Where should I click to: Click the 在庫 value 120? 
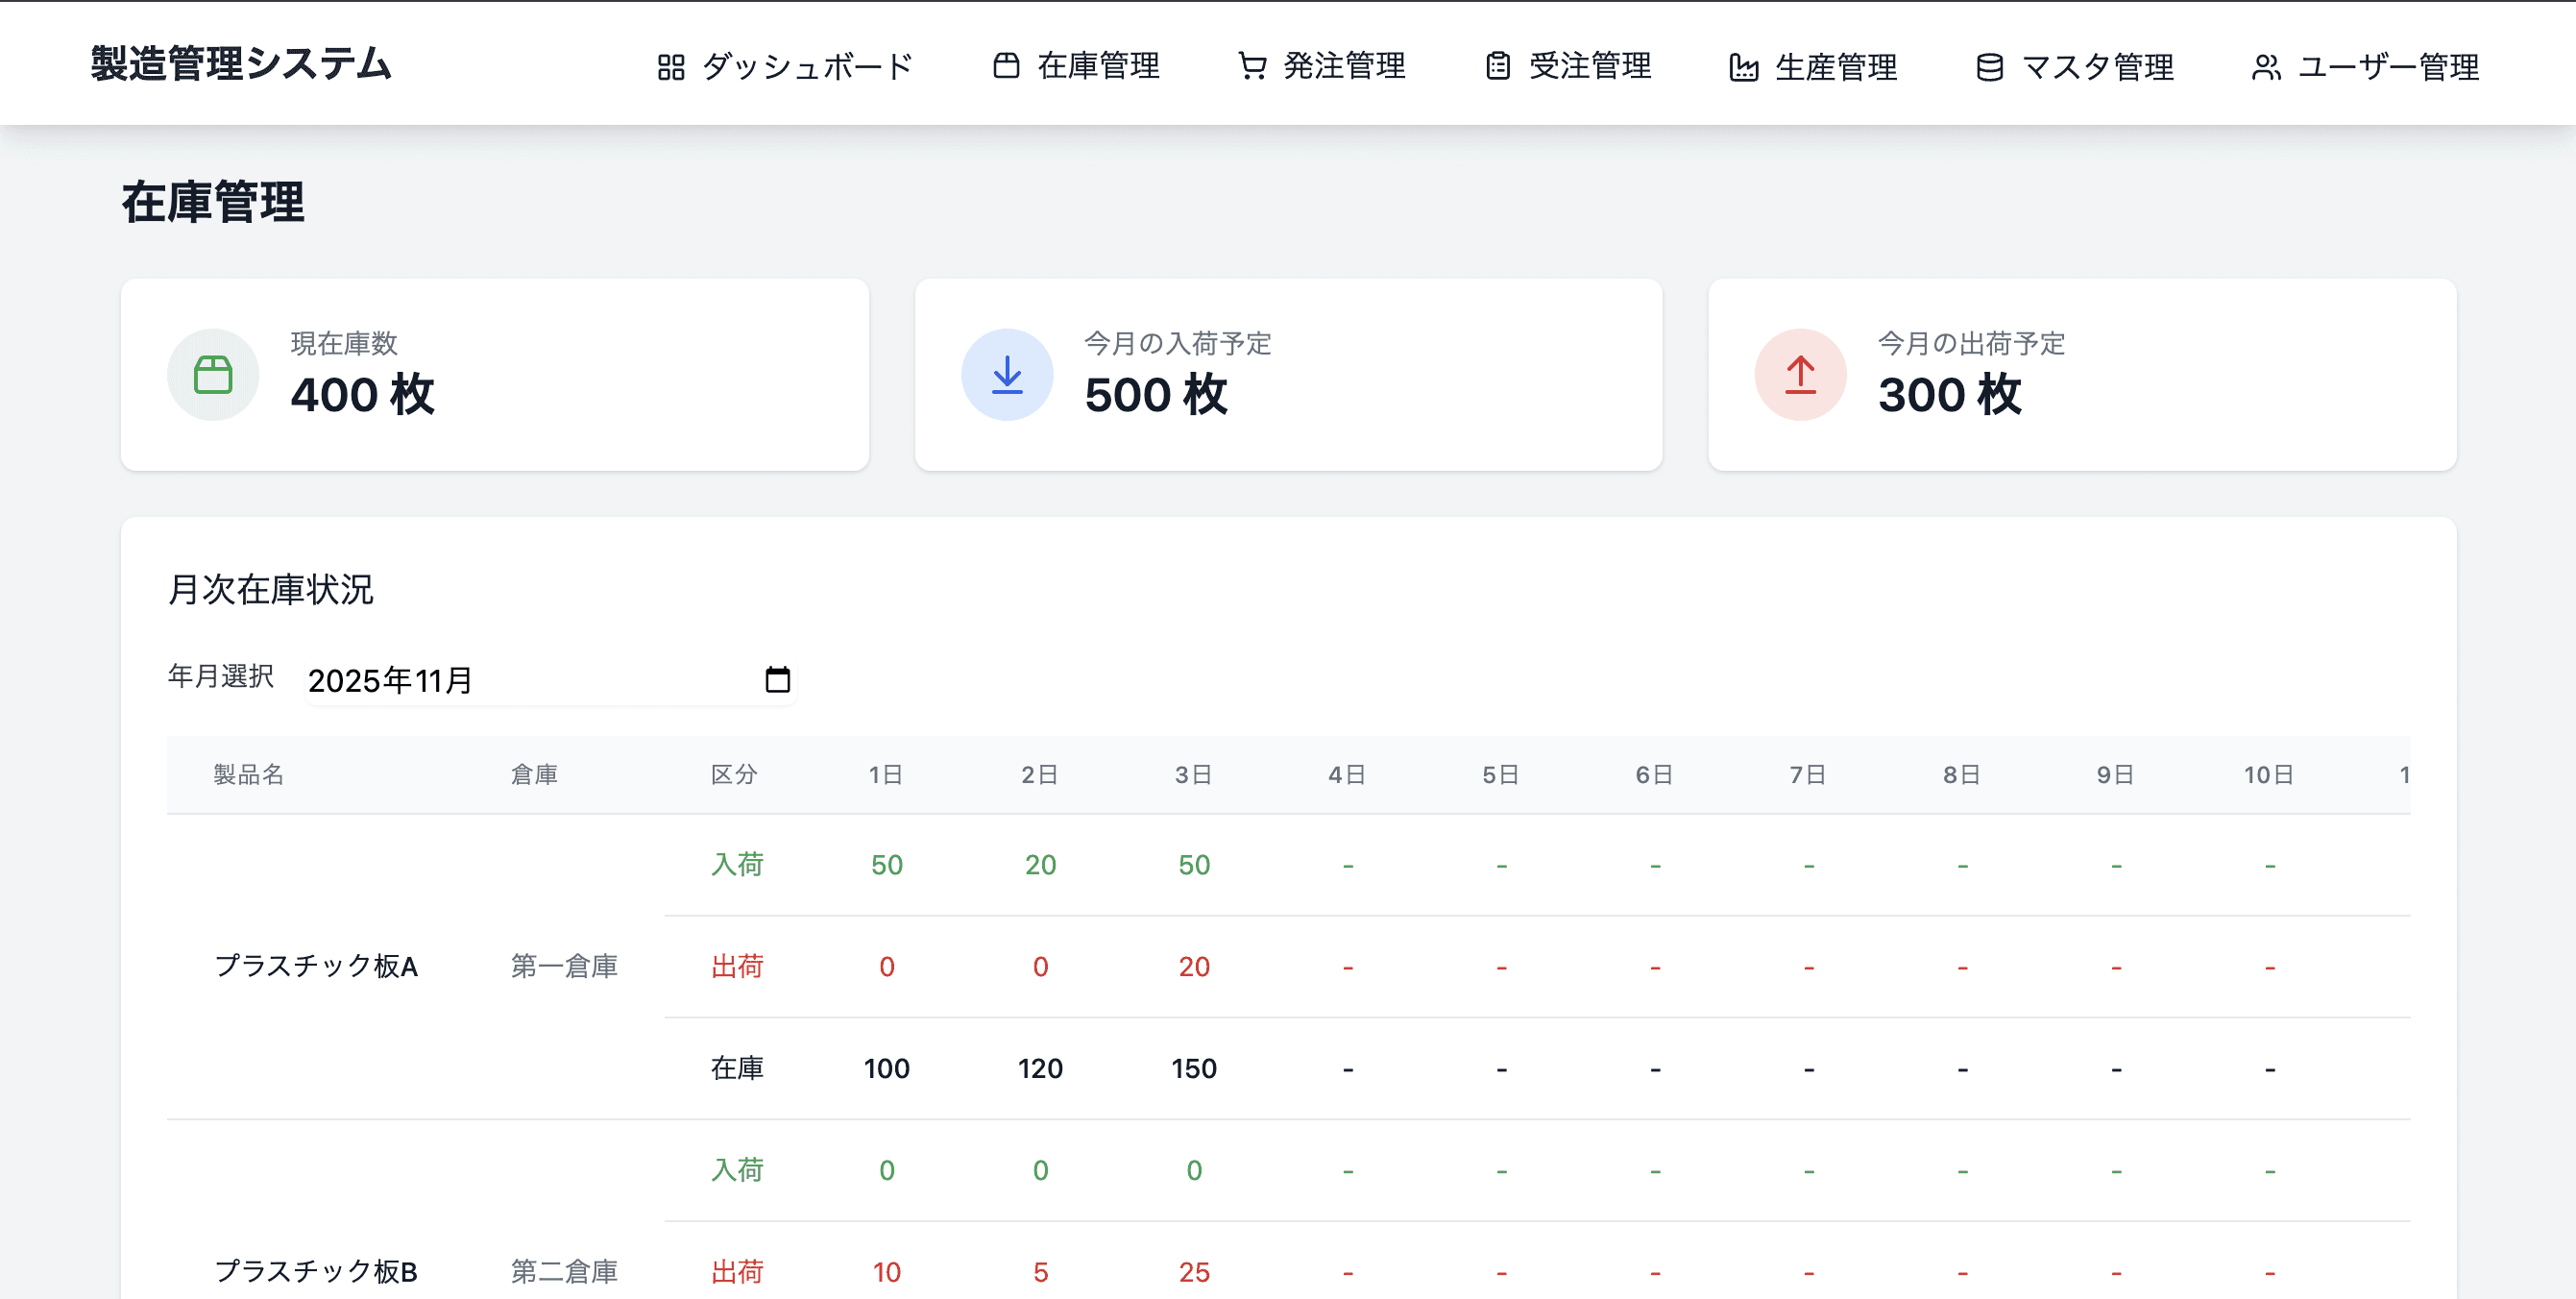pos(1040,1069)
